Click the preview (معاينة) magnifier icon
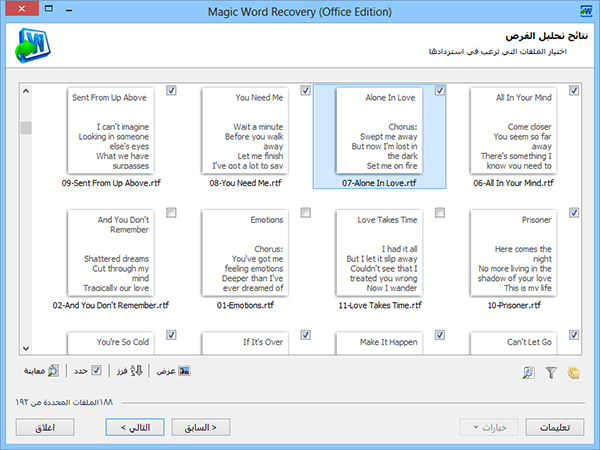 coord(53,370)
